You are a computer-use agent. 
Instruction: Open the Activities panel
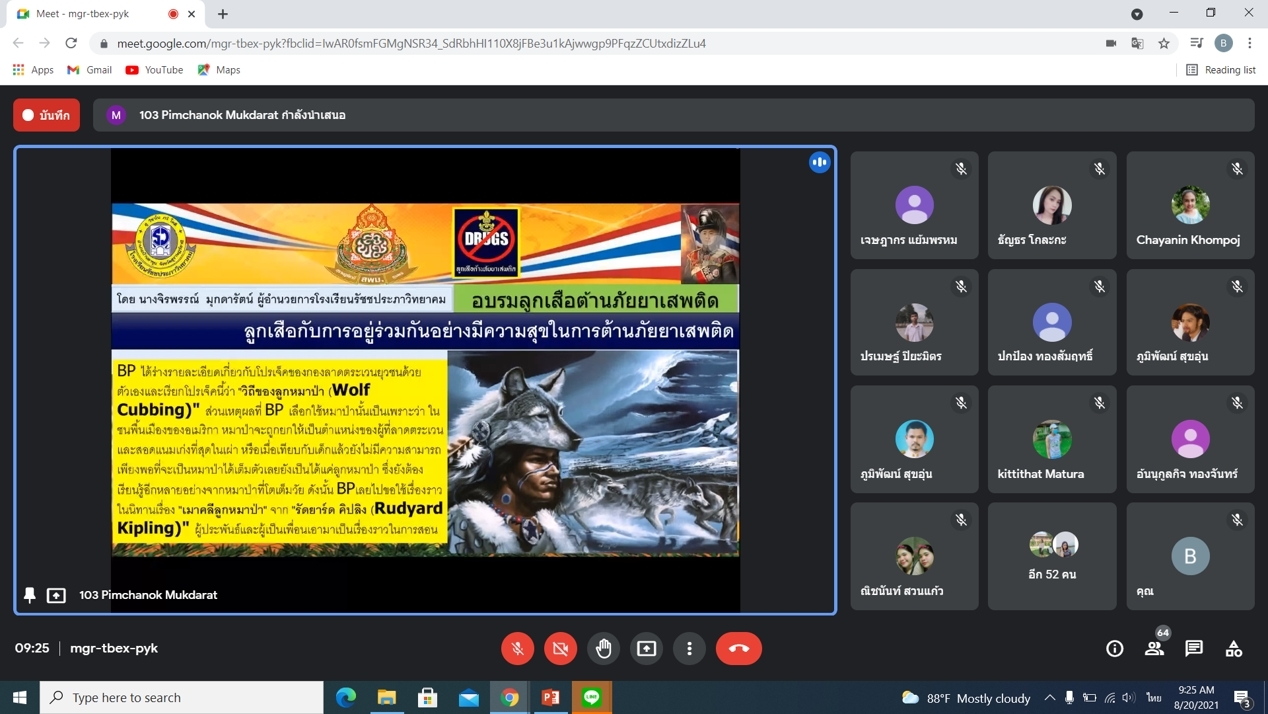point(1234,649)
